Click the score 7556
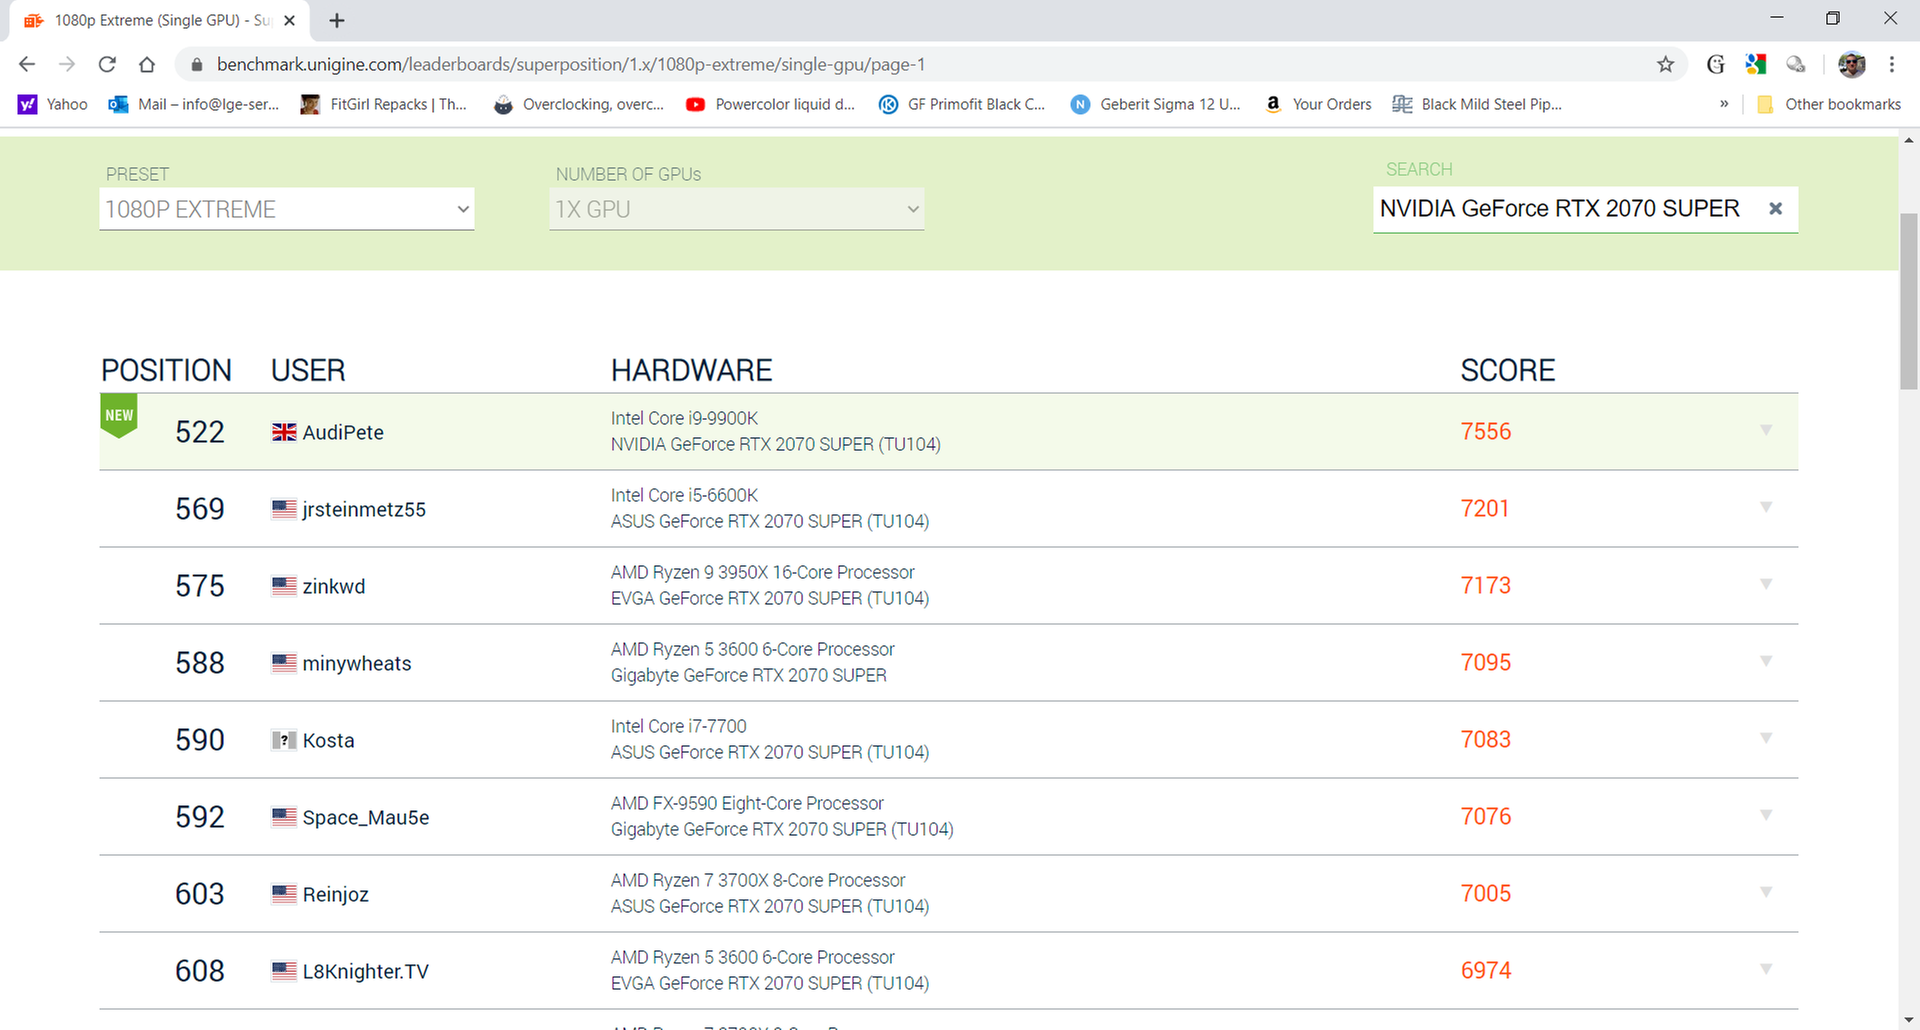 pyautogui.click(x=1486, y=431)
